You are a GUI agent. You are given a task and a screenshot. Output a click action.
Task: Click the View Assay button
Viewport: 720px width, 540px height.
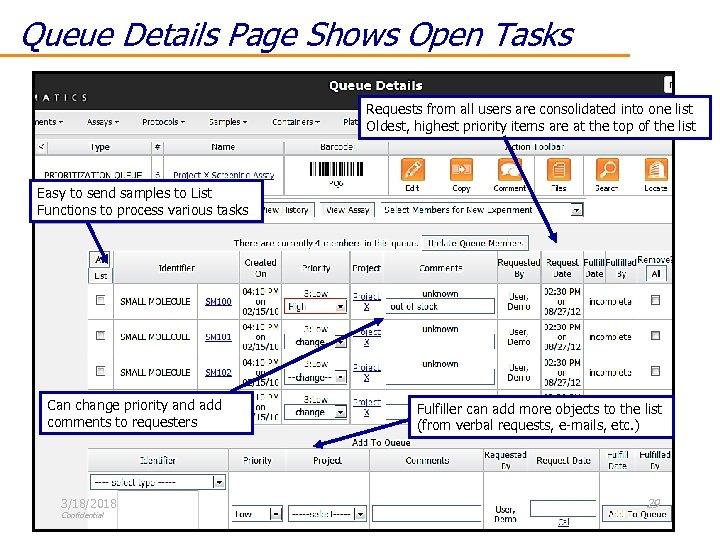348,210
